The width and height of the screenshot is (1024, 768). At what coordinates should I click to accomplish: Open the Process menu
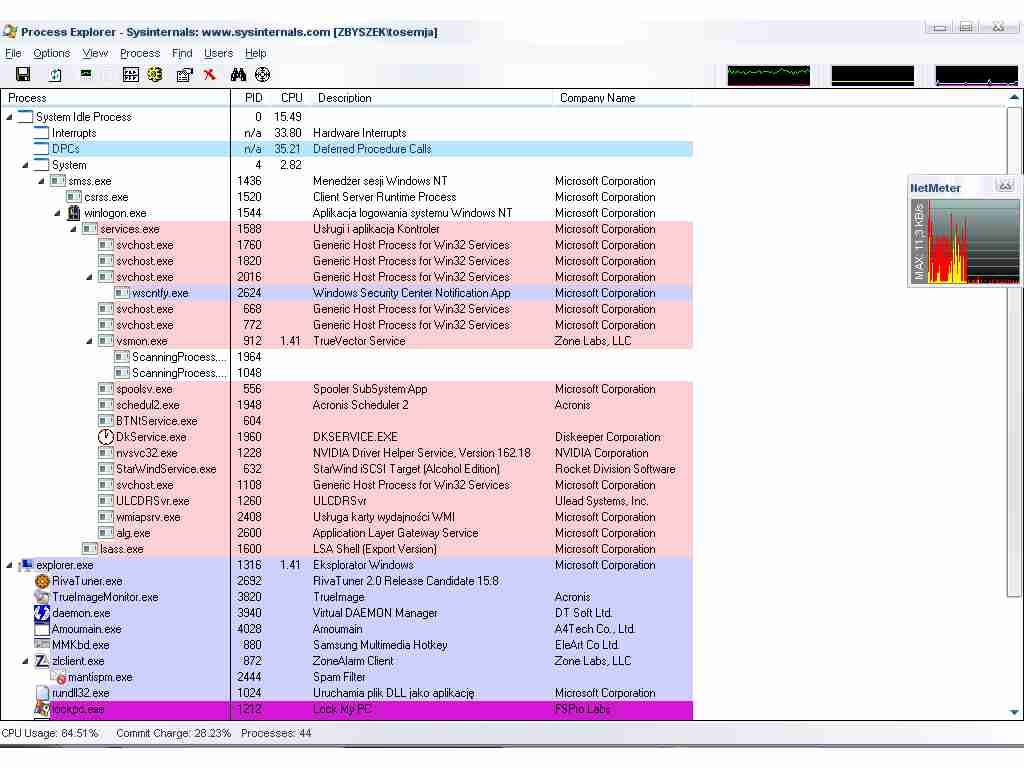(x=140, y=54)
